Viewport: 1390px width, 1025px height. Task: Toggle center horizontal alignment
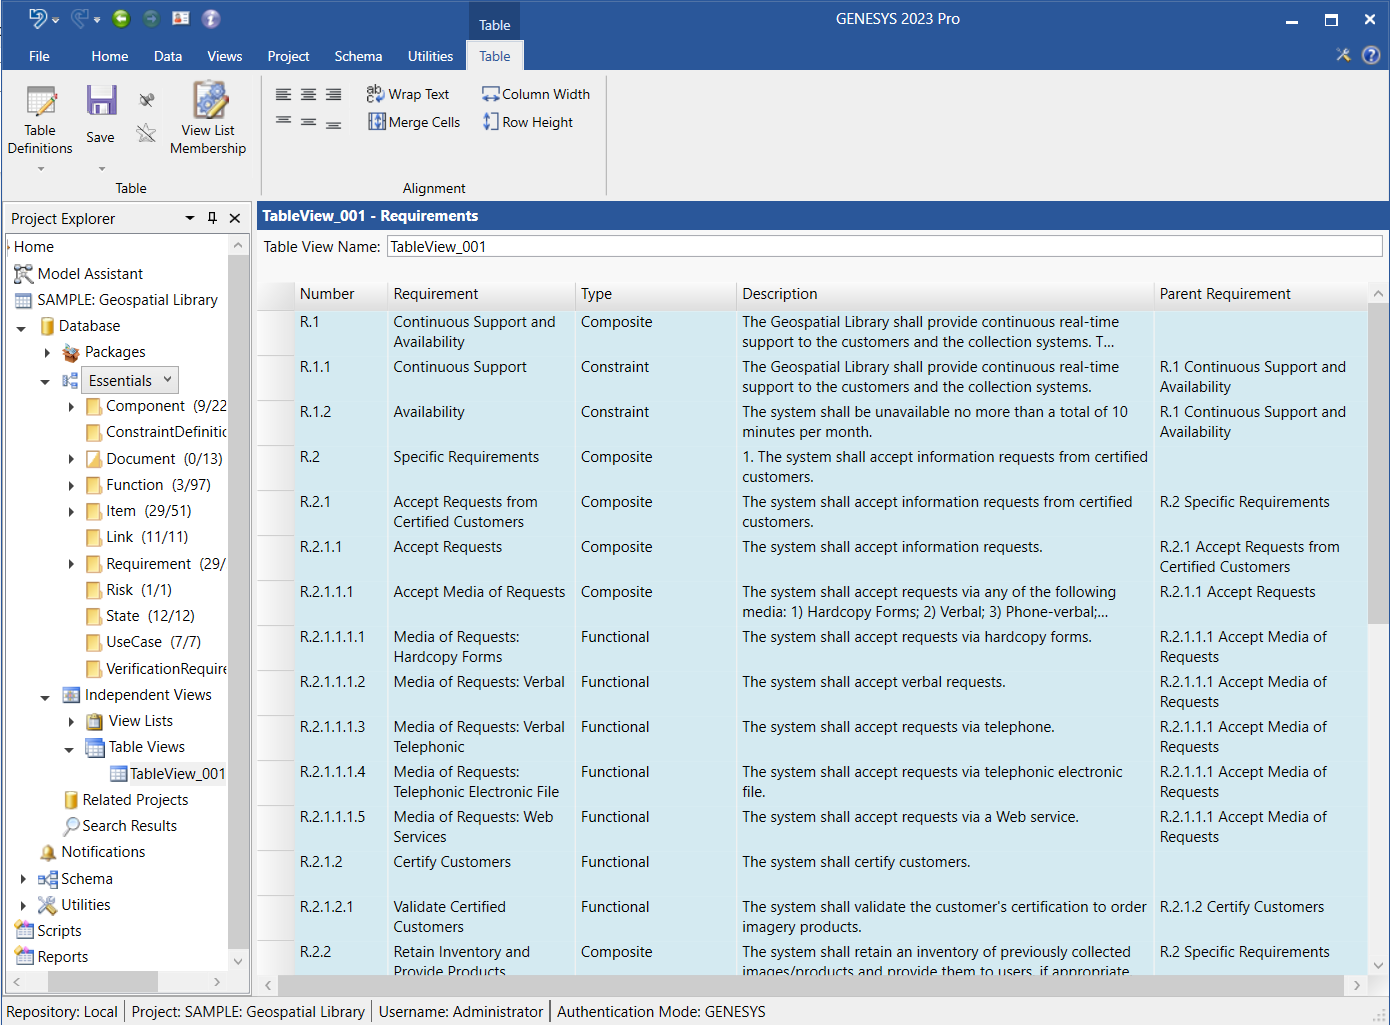pos(309,94)
